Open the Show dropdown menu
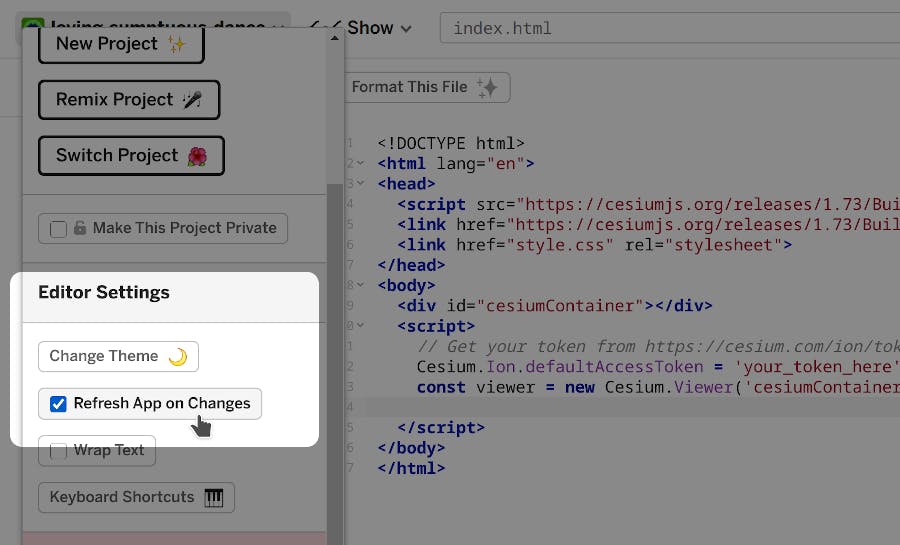Image resolution: width=900 pixels, height=545 pixels. [x=378, y=28]
